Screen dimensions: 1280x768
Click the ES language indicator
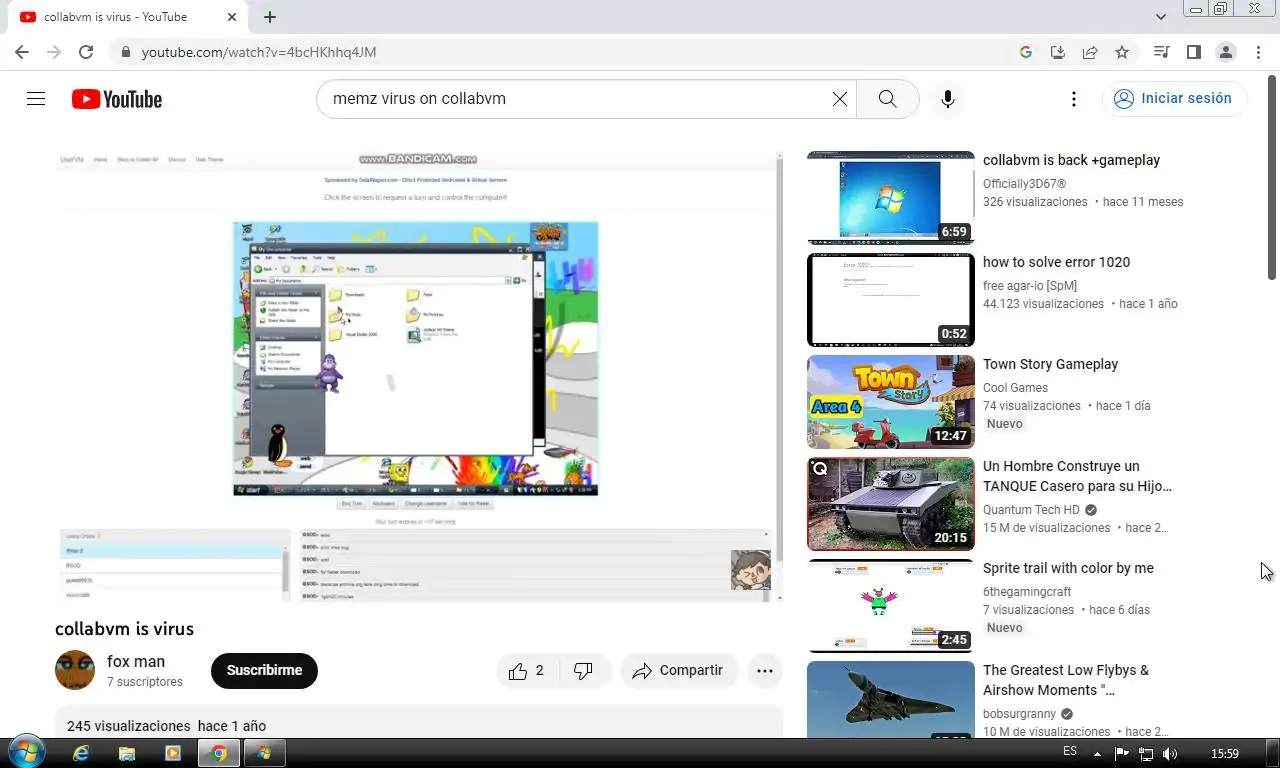(x=1070, y=751)
